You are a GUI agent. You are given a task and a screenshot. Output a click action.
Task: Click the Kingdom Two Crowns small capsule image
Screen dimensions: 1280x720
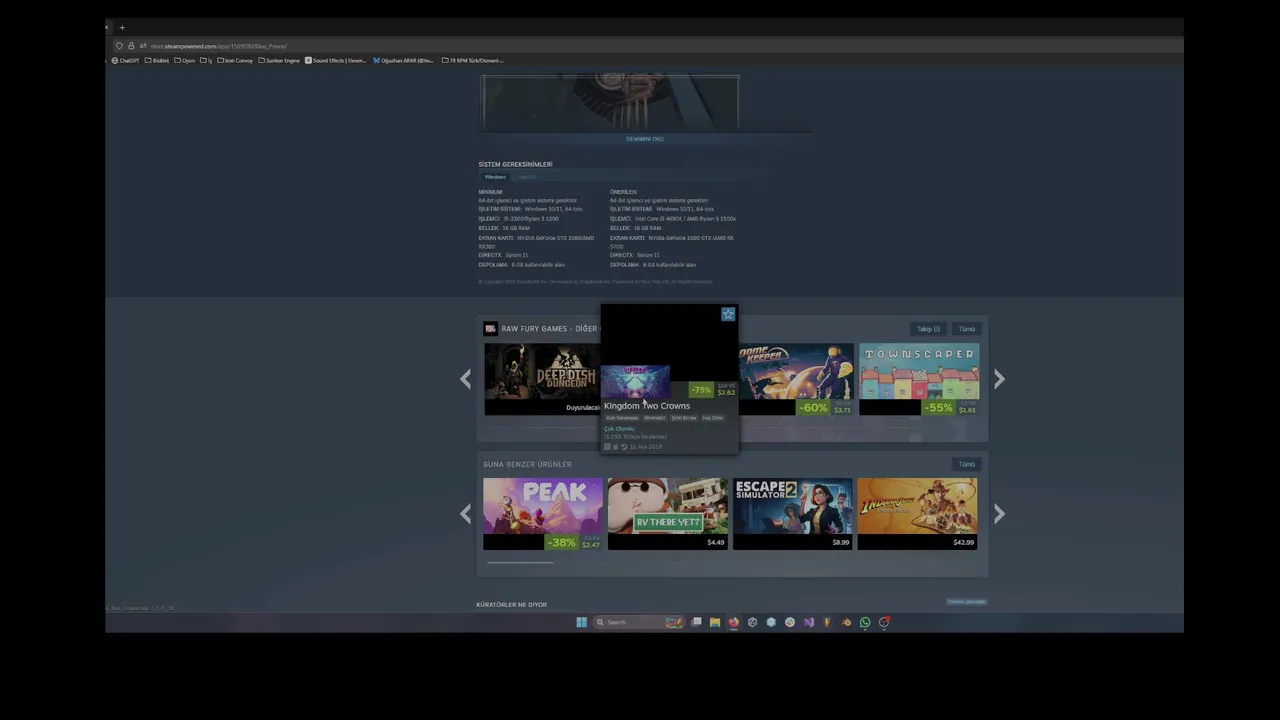pos(635,382)
